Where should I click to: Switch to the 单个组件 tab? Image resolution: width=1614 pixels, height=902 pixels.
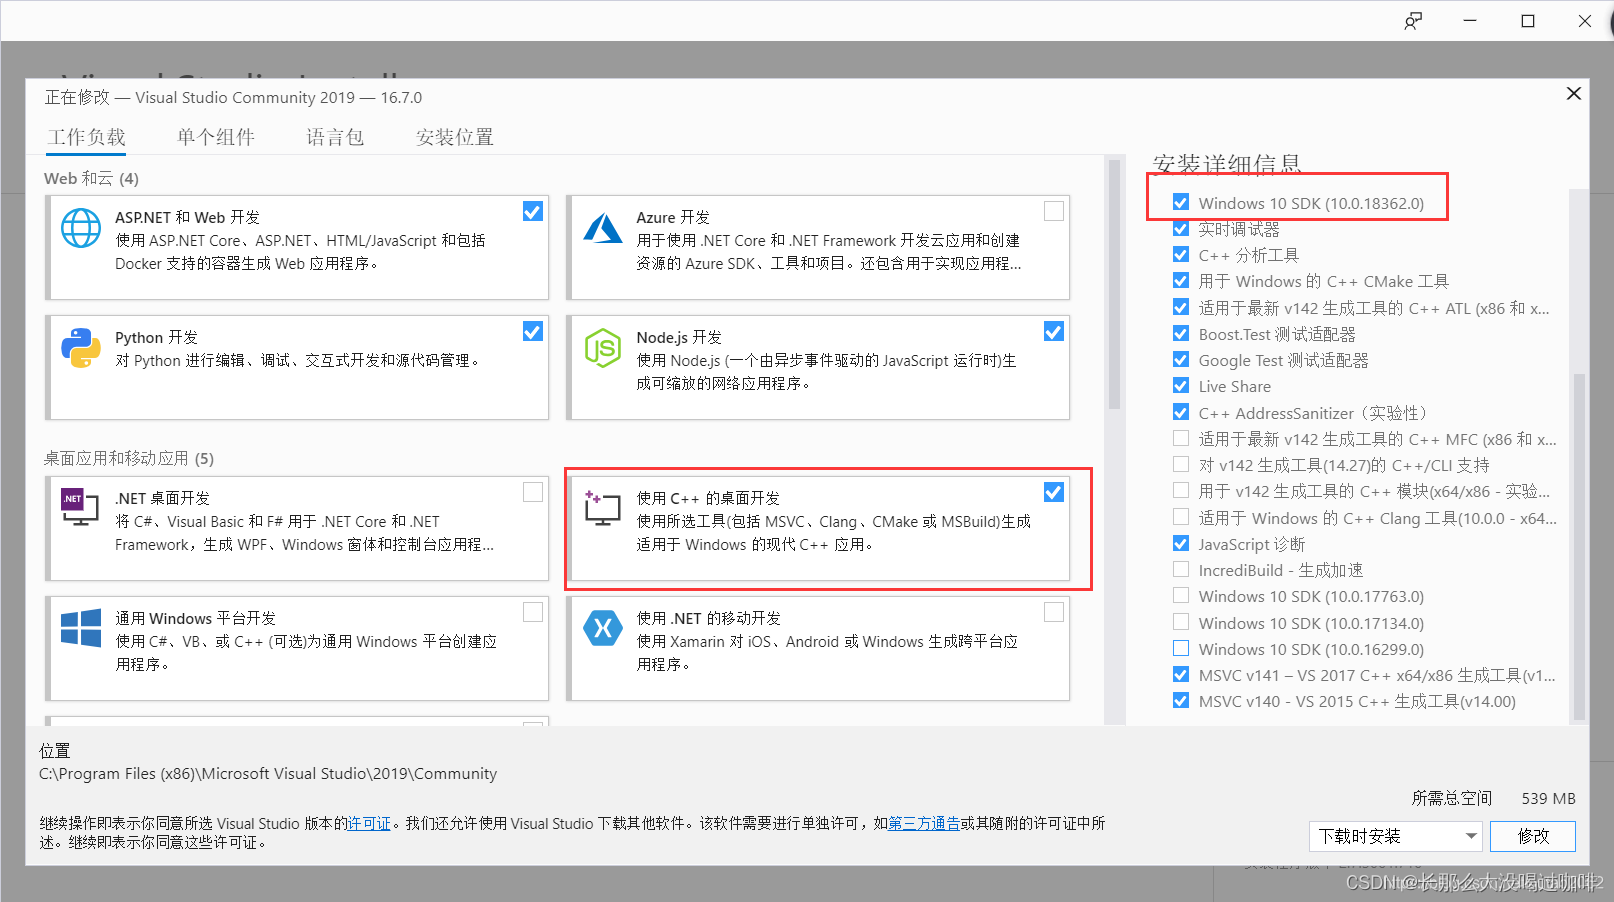pos(216,137)
